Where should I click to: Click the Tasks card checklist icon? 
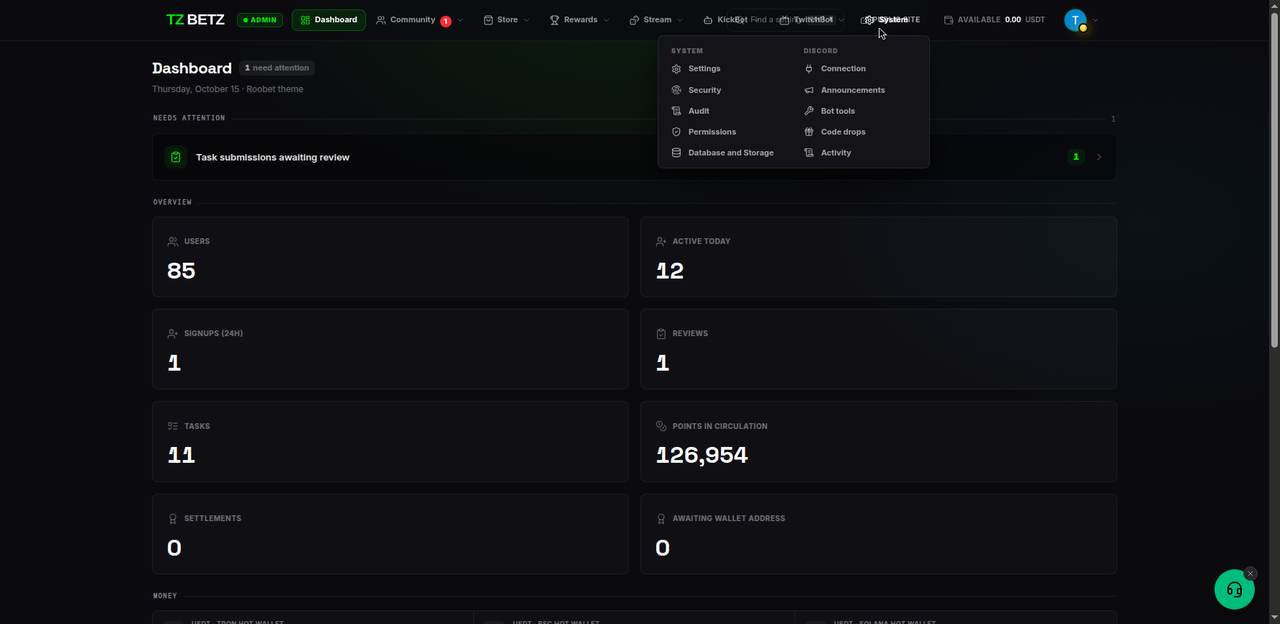173,426
